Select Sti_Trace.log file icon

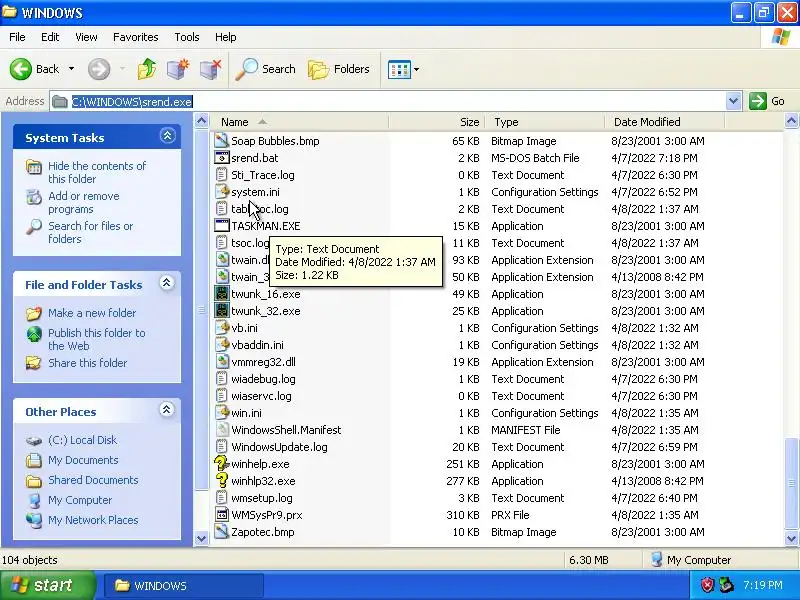pos(221,175)
